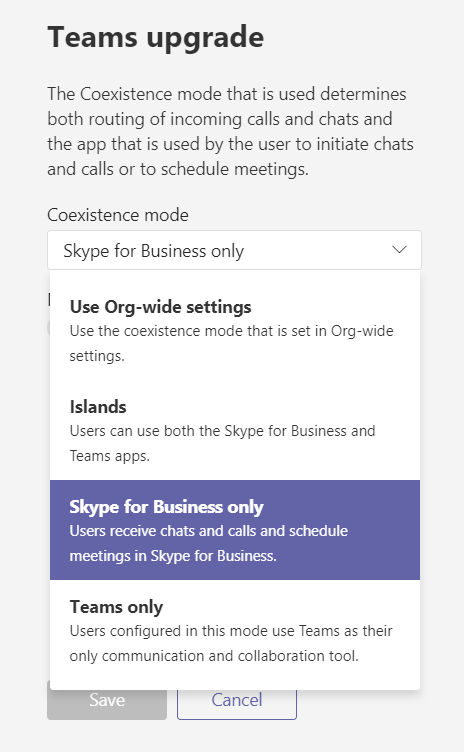Select the 'Use Org-wide settings' option
The image size is (464, 752).
point(235,330)
